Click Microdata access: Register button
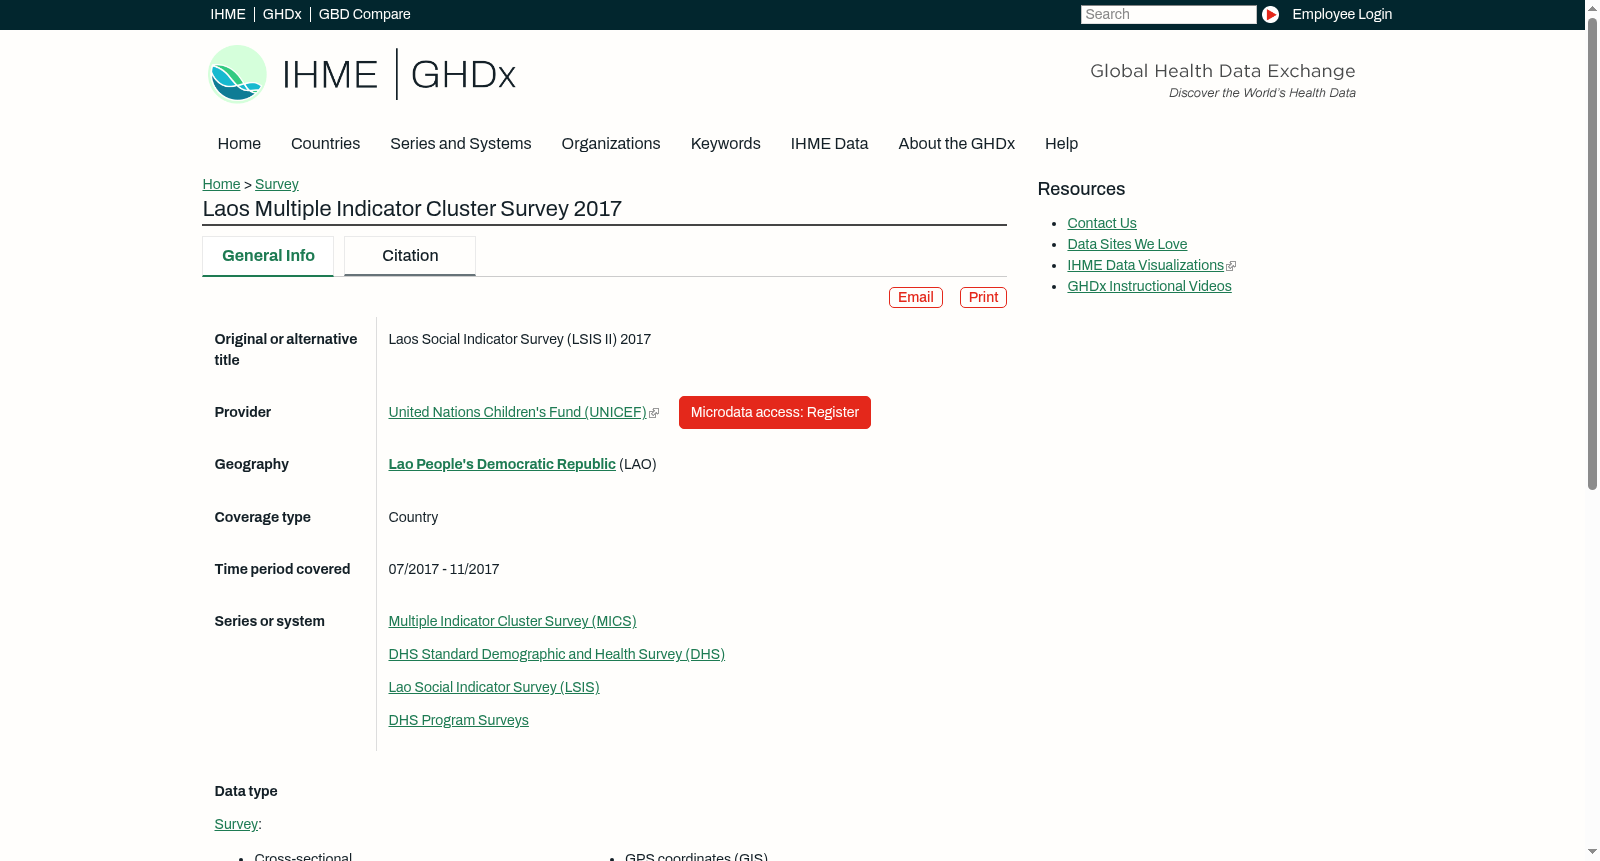The image size is (1600, 861). 775,412
